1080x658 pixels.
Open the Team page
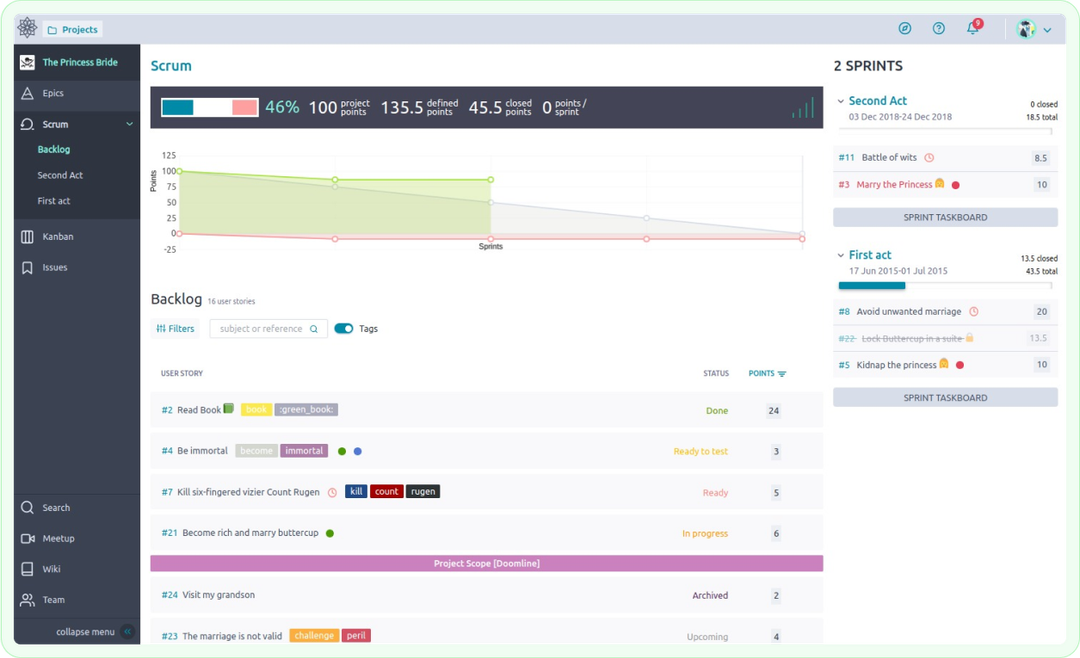point(55,599)
